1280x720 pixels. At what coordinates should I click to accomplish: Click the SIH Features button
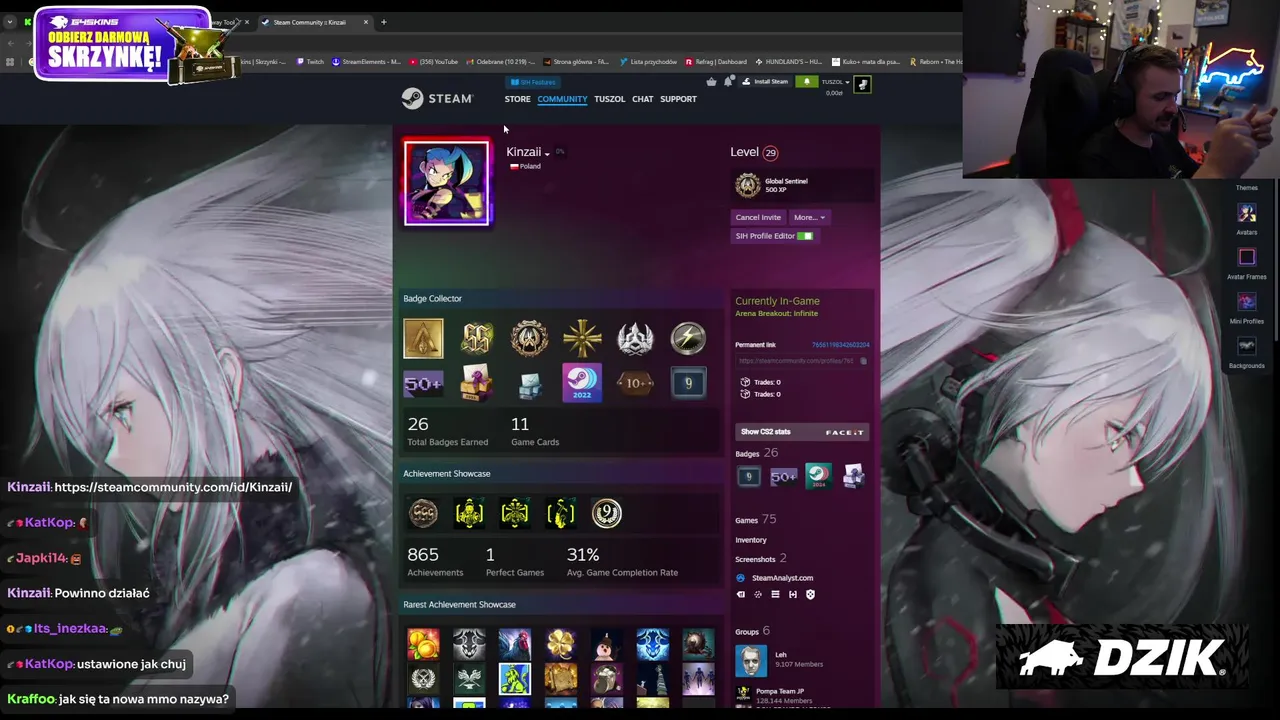tap(533, 82)
